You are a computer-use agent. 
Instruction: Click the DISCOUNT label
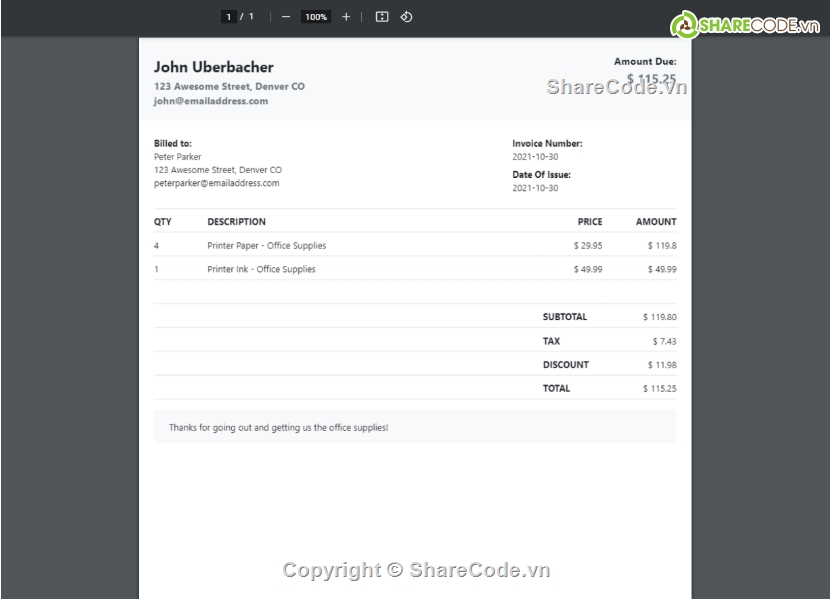click(565, 365)
